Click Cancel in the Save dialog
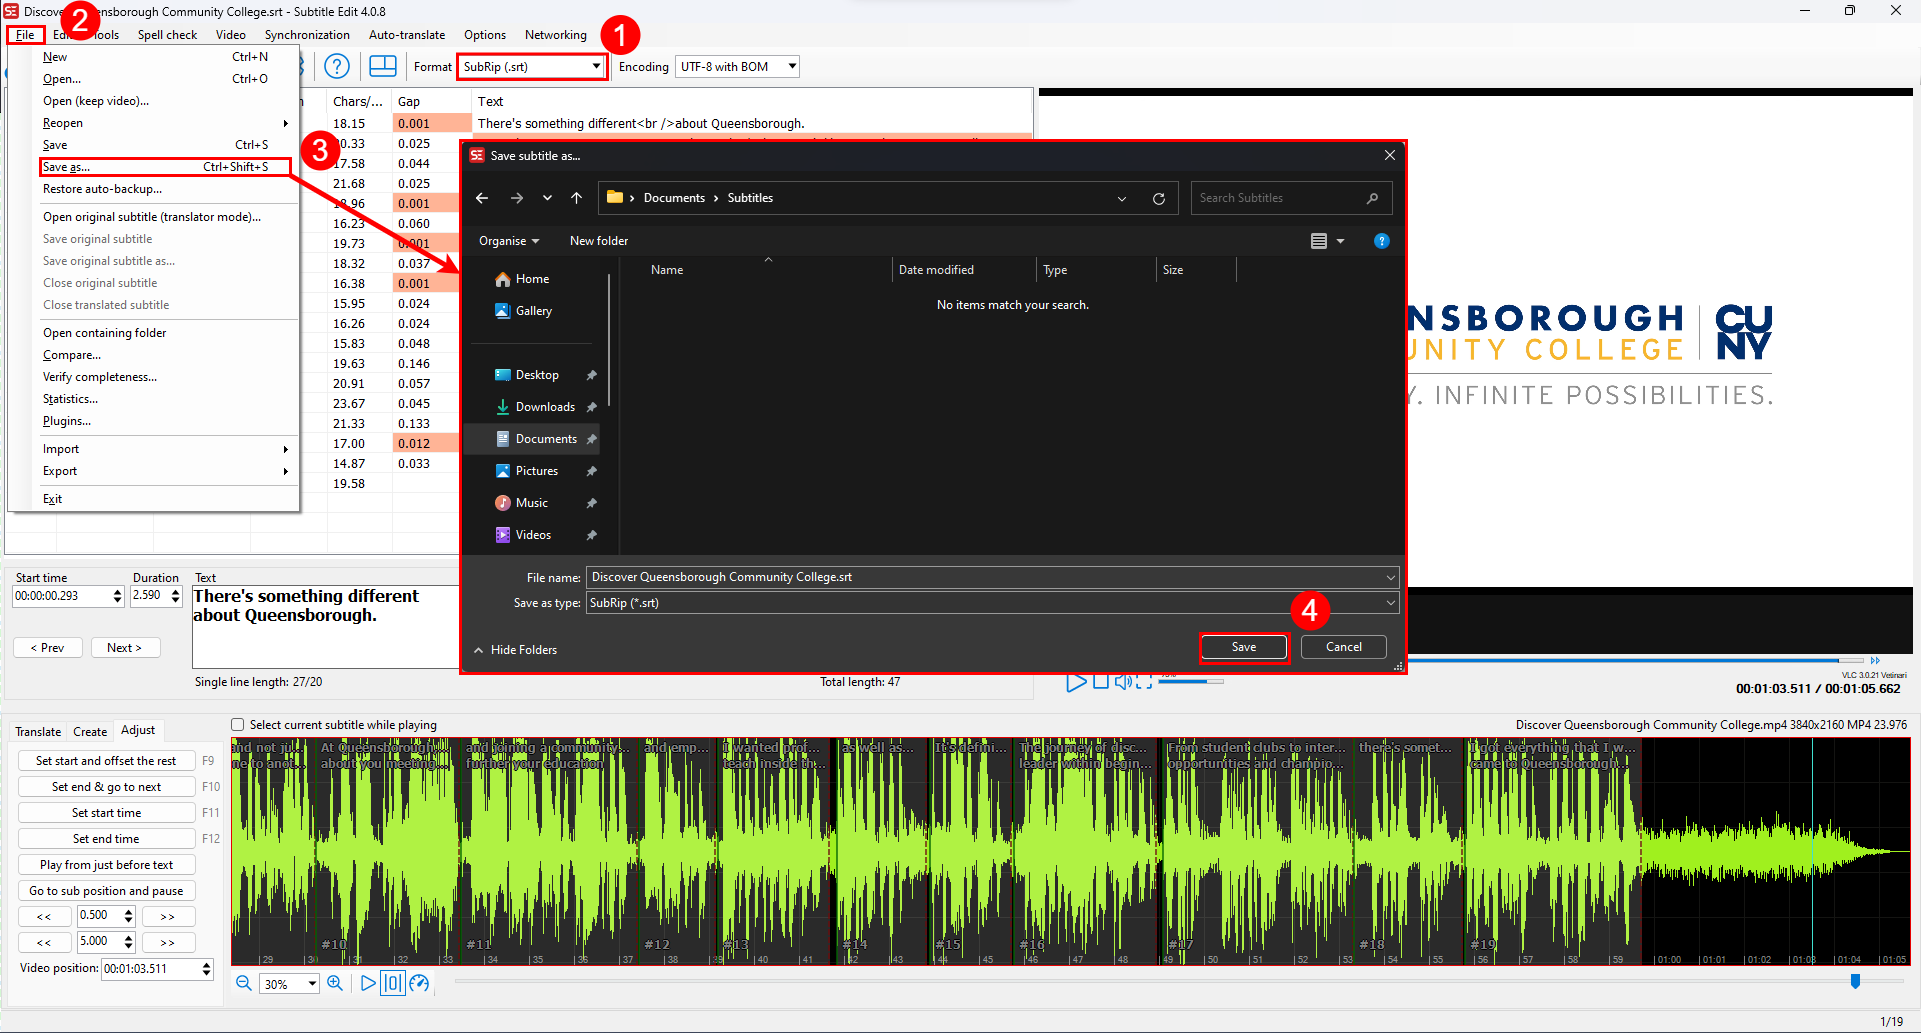 (1343, 647)
